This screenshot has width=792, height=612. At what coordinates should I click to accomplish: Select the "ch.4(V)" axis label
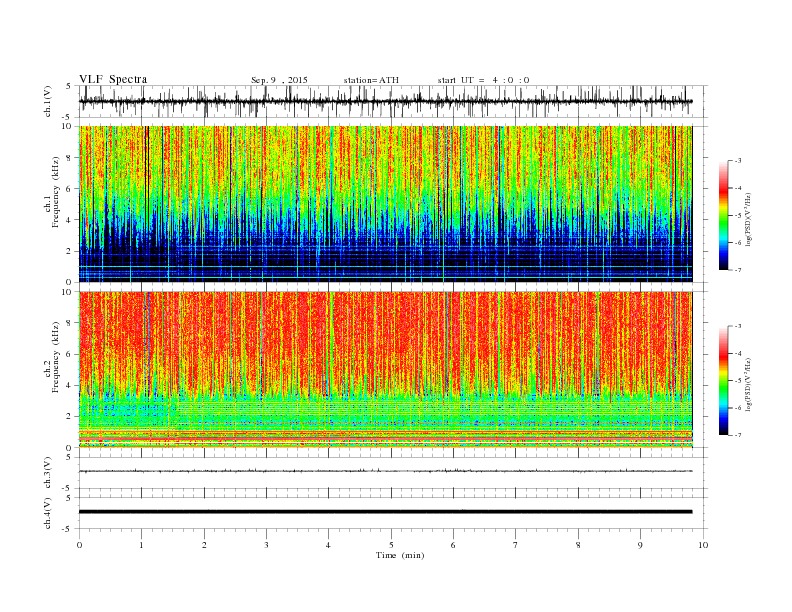[x=47, y=513]
